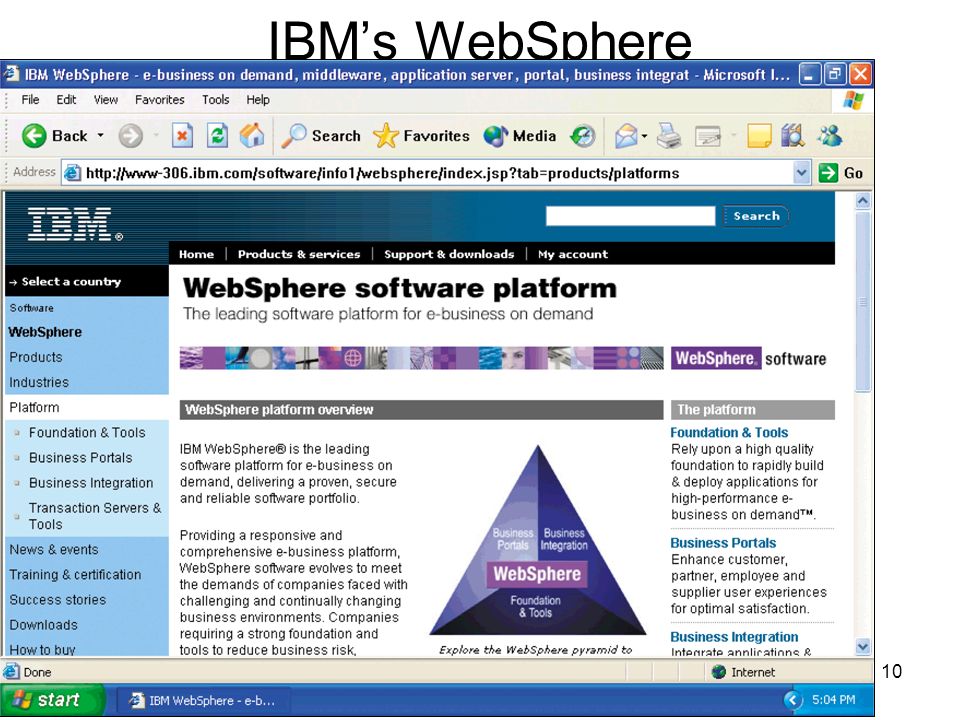Click the green Go arrow icon
This screenshot has width=960, height=720.
(828, 173)
